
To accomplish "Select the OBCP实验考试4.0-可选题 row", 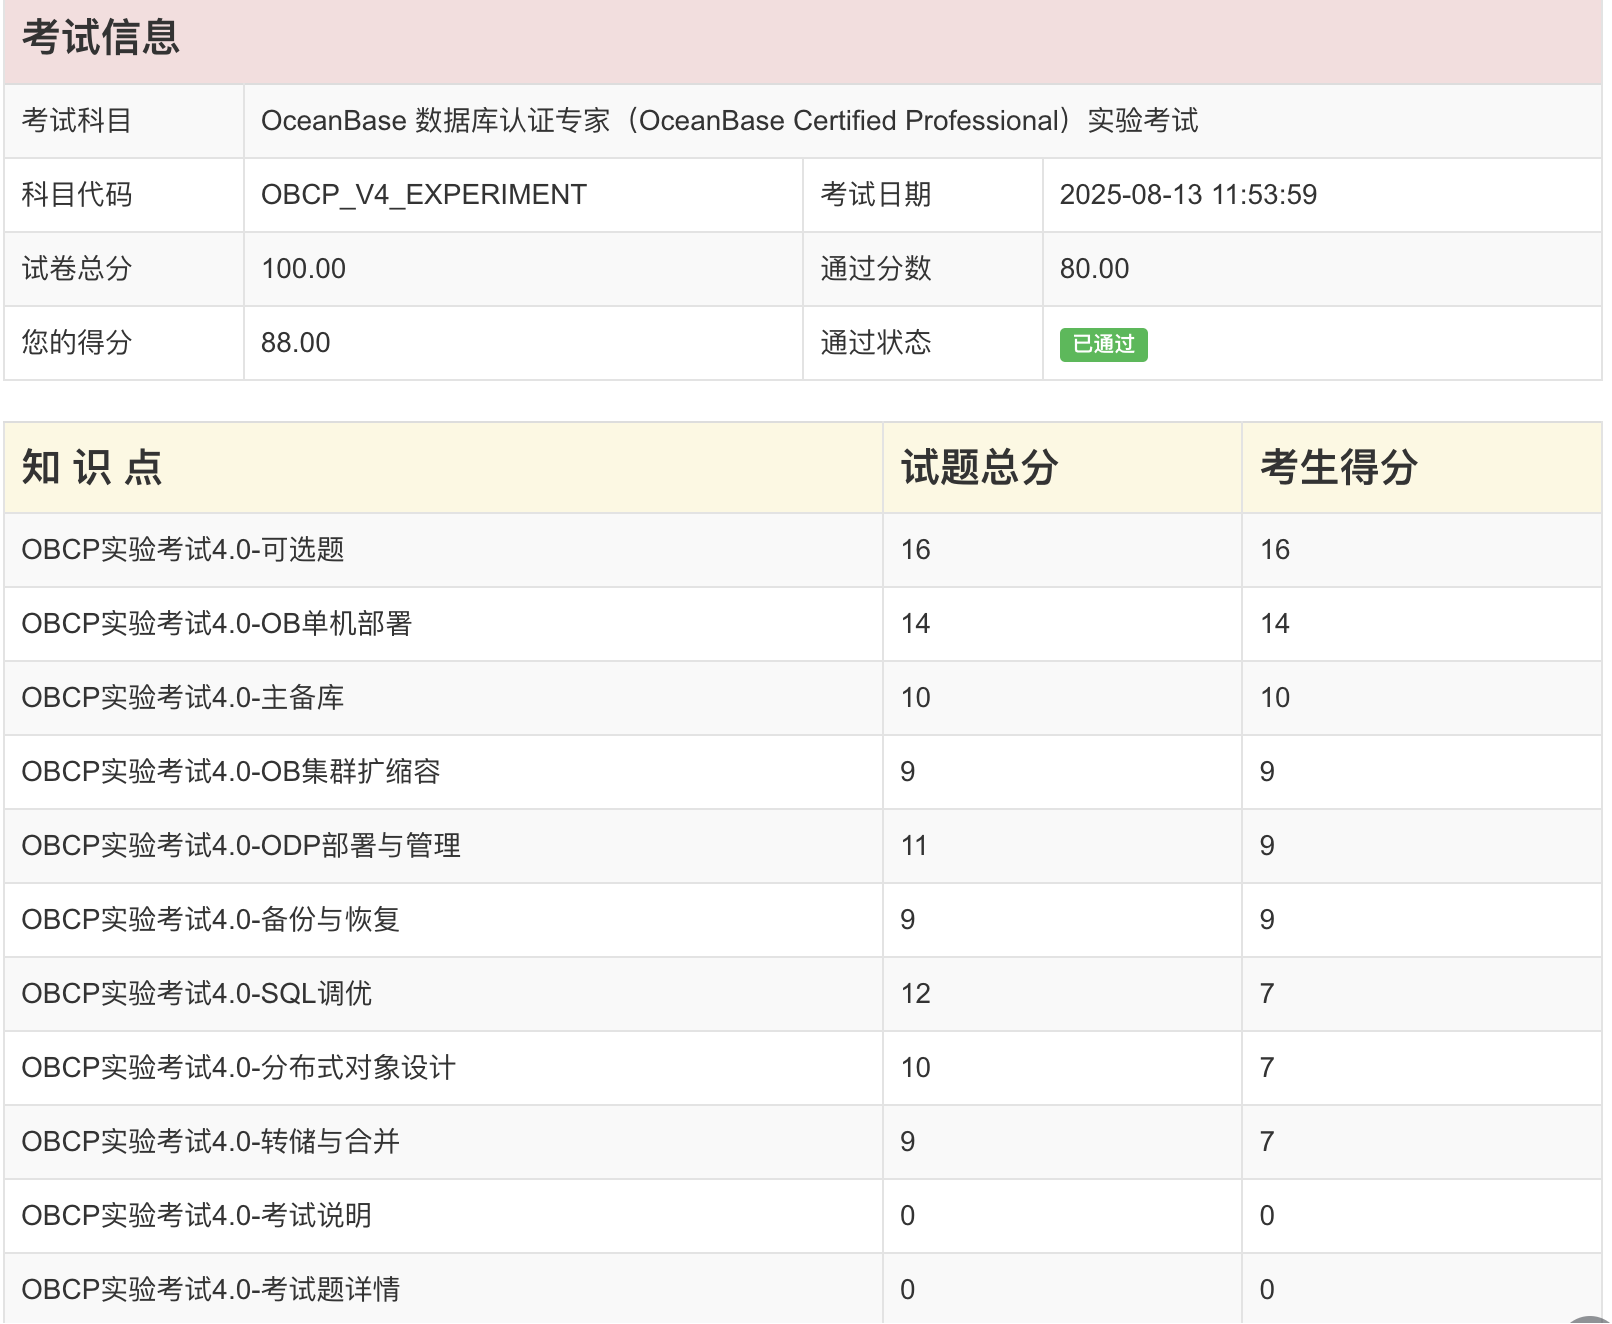I will (x=183, y=550).
